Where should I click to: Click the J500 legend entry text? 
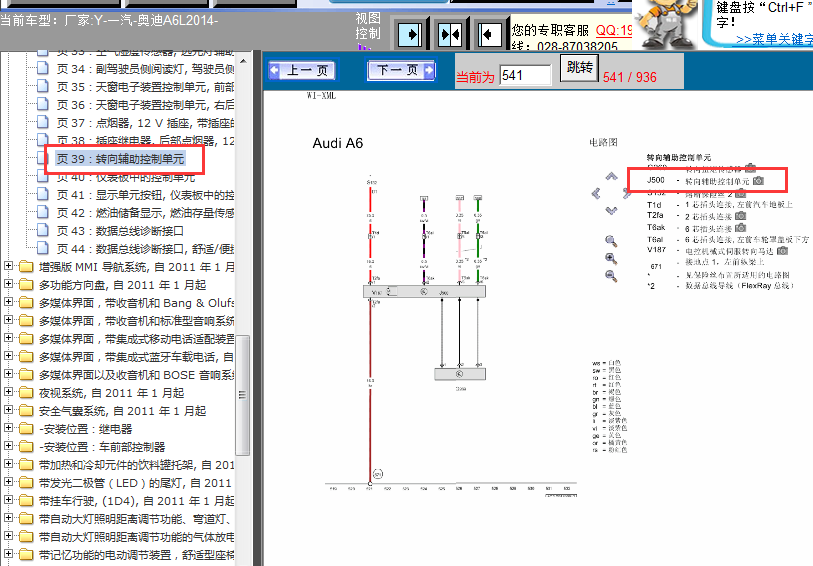click(697, 181)
